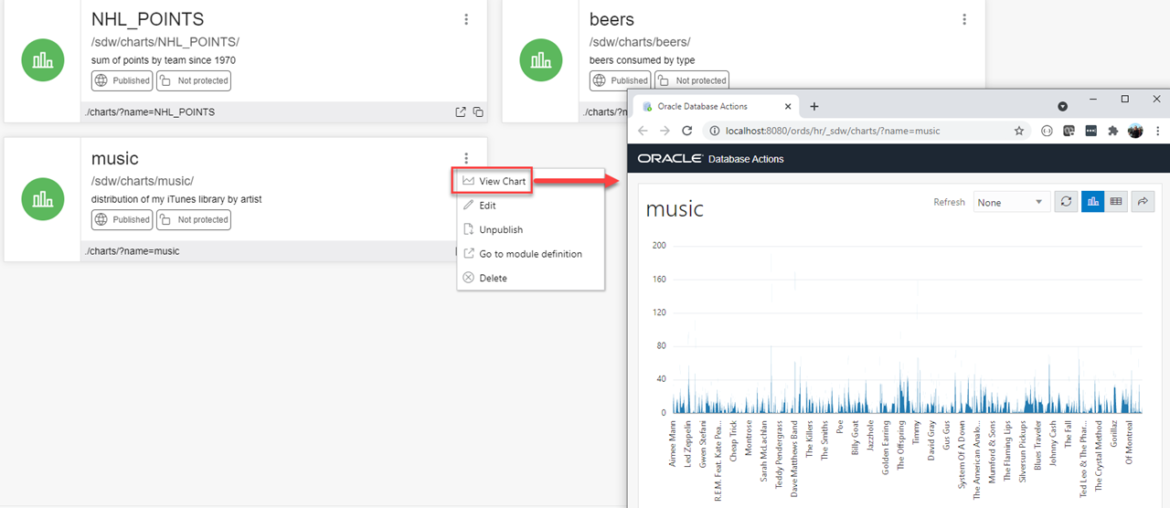
Task: Click the ./charts/?name=music path text
Action: point(131,251)
